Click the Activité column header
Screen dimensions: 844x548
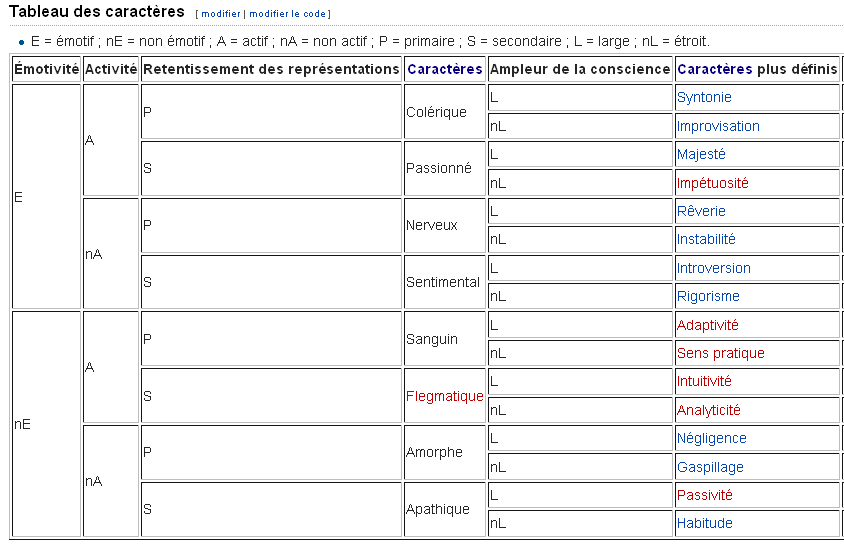point(111,69)
